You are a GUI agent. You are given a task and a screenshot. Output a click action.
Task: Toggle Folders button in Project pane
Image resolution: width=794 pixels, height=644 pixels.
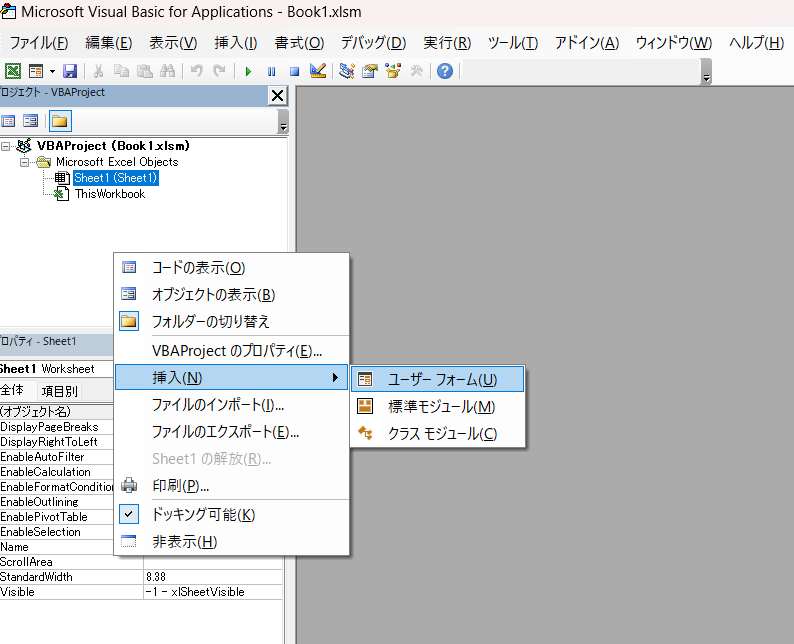[60, 121]
